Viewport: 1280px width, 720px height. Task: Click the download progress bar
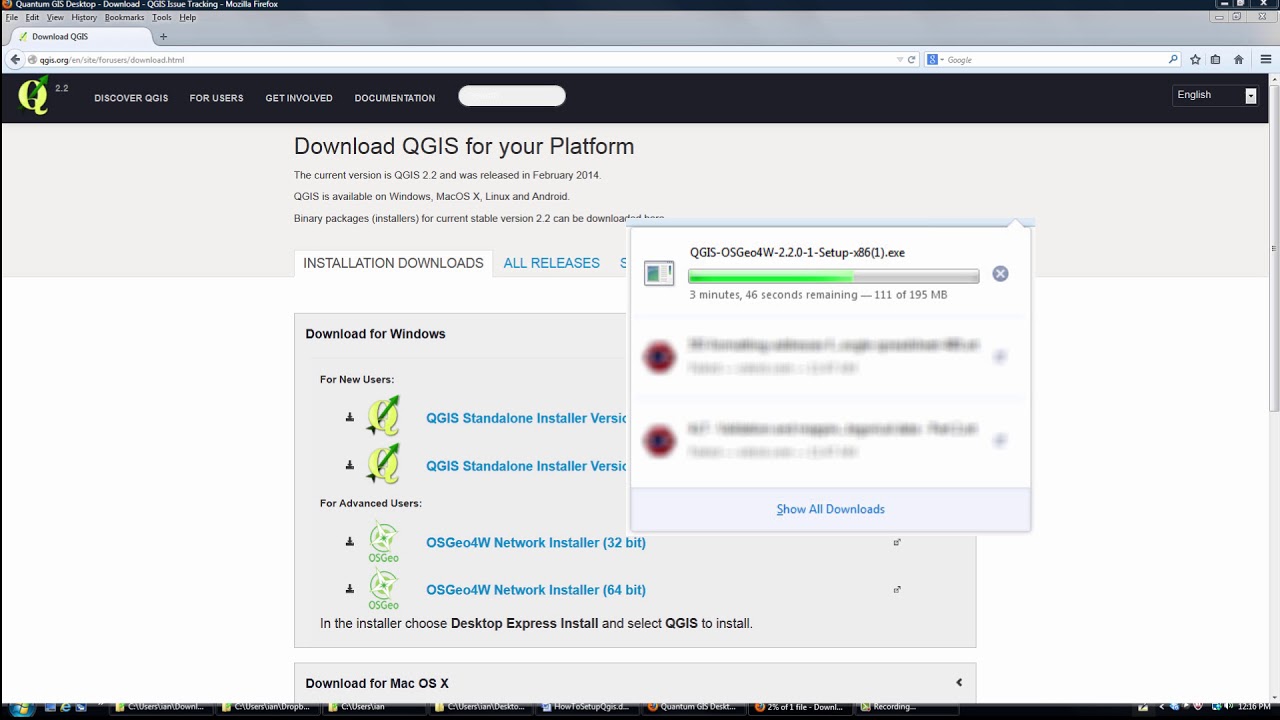834,276
